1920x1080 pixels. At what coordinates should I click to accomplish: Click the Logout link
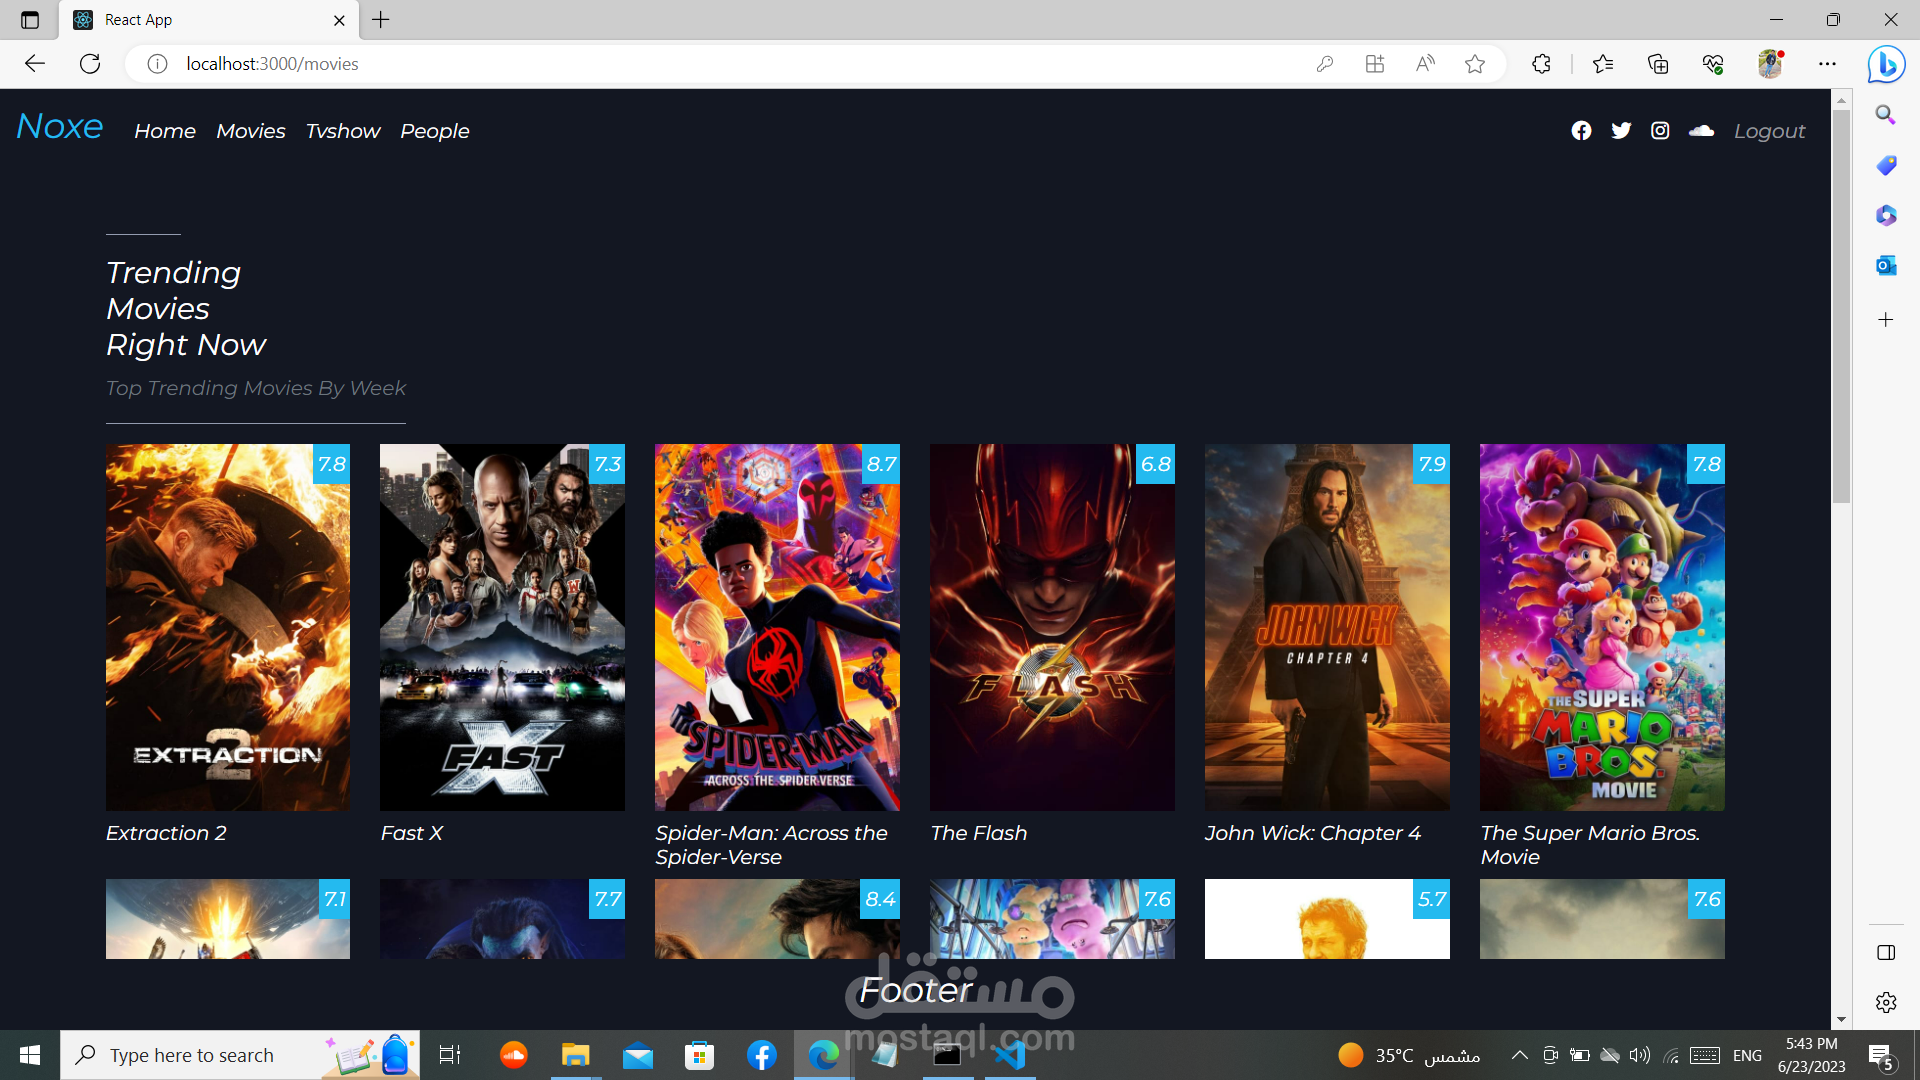[x=1769, y=131]
